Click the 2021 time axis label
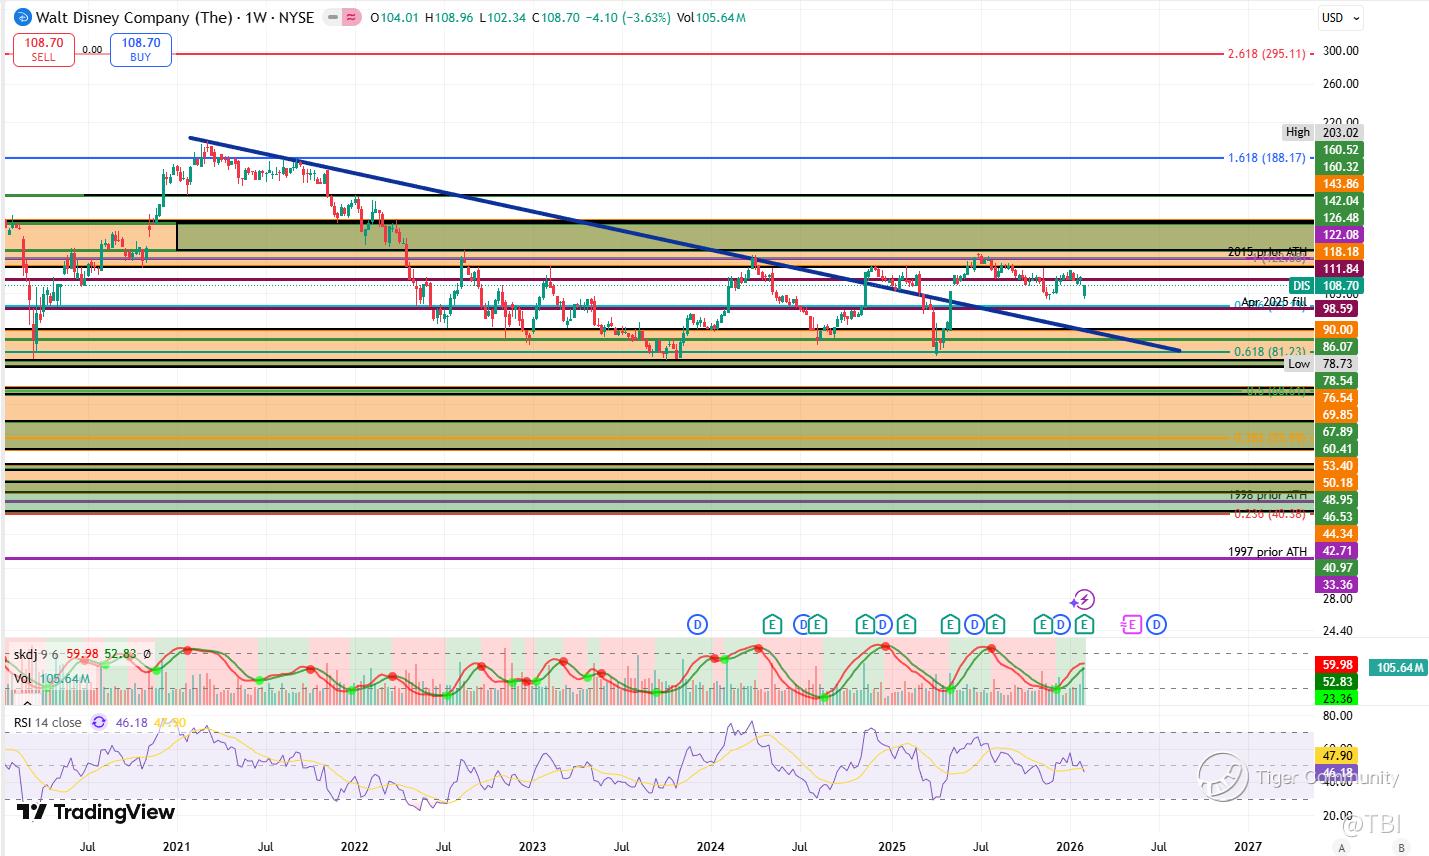The height and width of the screenshot is (856, 1429). pos(177,846)
